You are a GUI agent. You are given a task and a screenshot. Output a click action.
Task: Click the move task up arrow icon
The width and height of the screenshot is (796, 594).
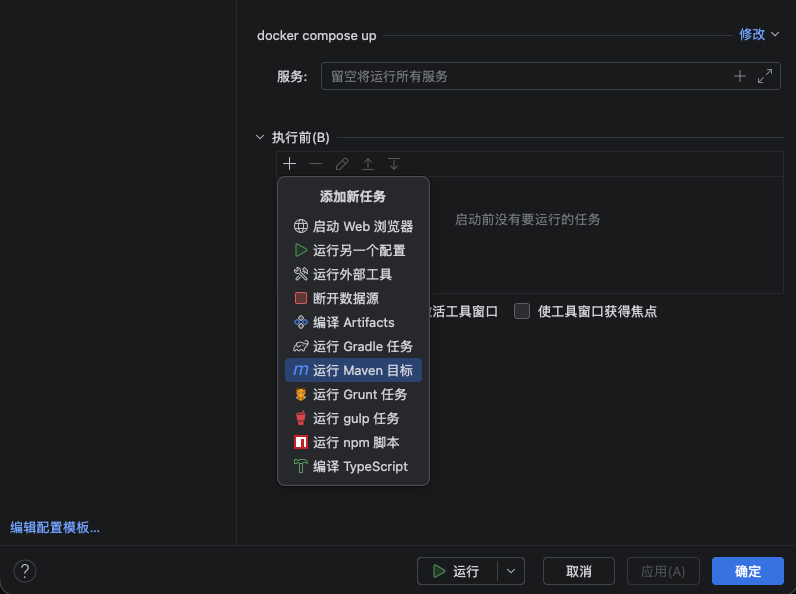pyautogui.click(x=368, y=163)
